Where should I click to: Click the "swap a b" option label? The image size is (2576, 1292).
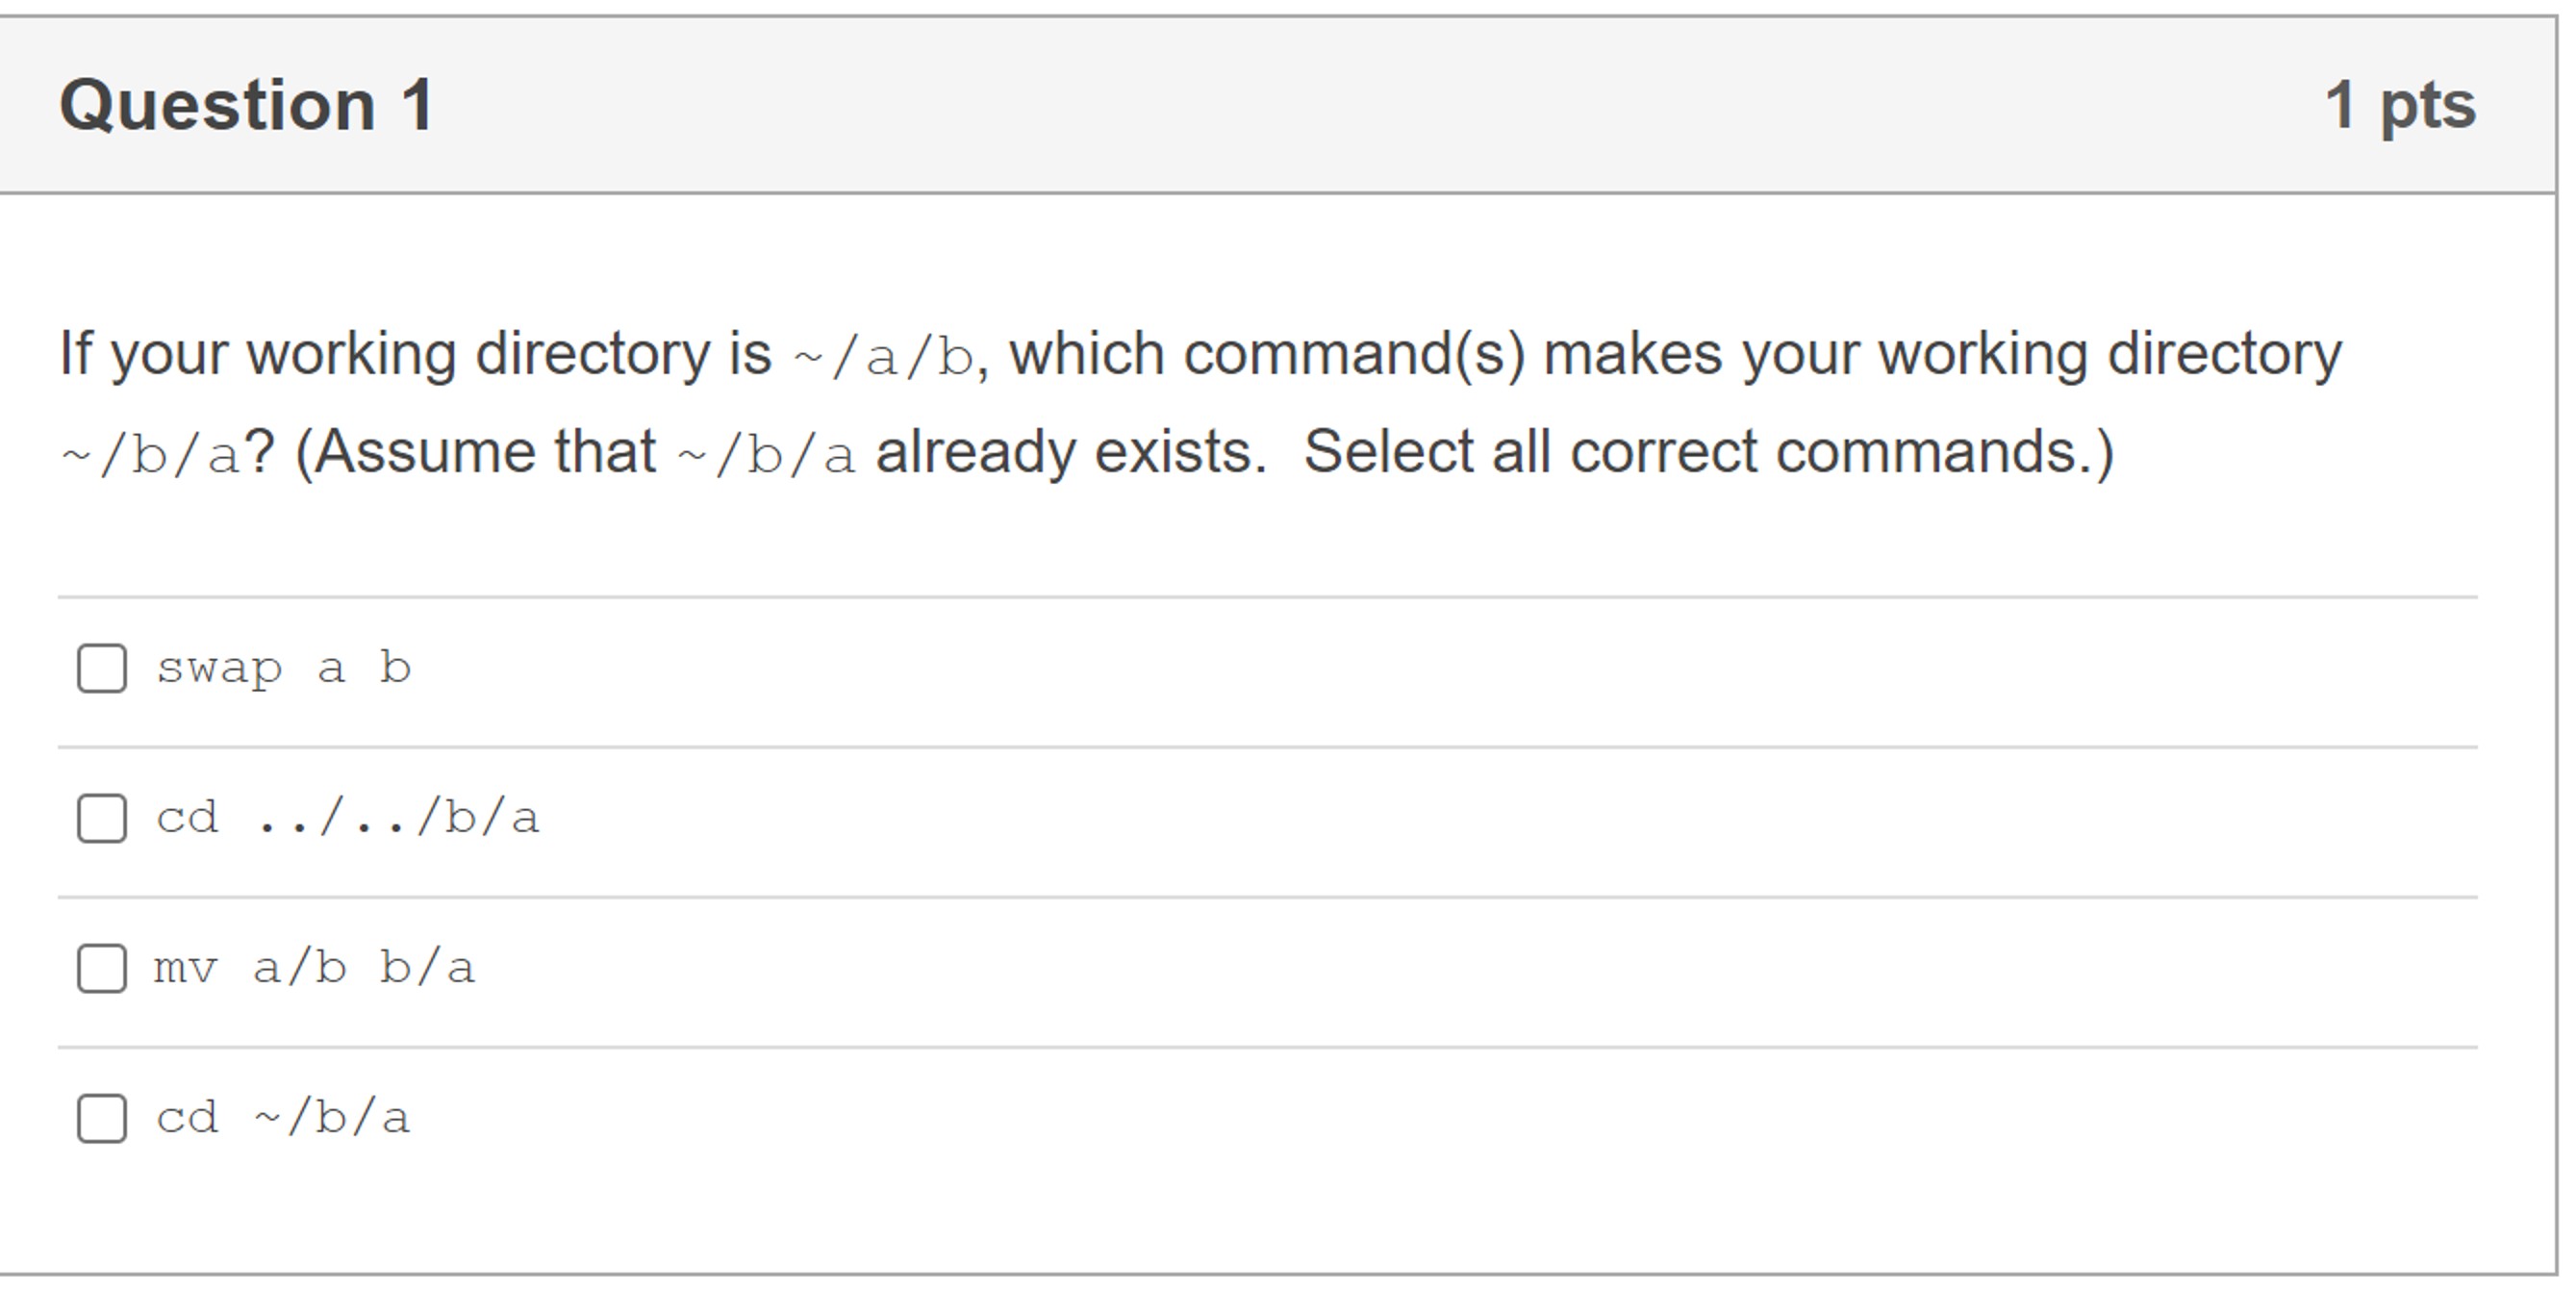coord(283,667)
